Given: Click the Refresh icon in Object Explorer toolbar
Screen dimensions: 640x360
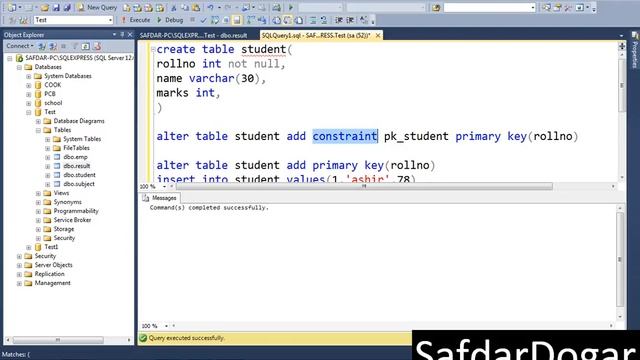Looking at the screenshot, I should pyautogui.click(x=86, y=46).
